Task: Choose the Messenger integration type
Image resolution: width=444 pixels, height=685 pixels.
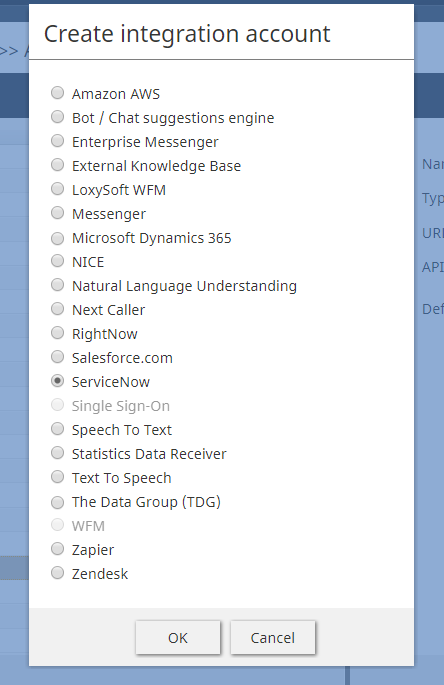Action: pos(57,213)
